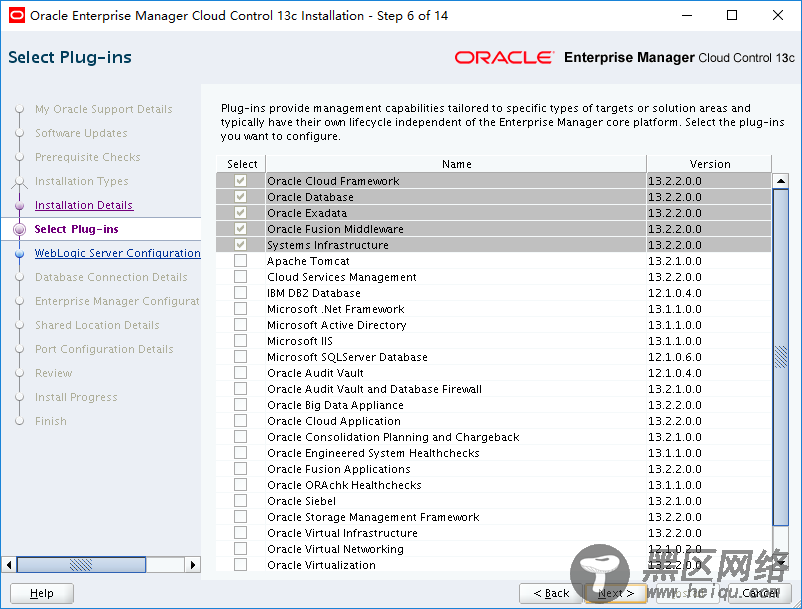Check Oracle Consolidation Planning and Chargeback box
Viewport: 802px width, 609px height.
click(240, 437)
